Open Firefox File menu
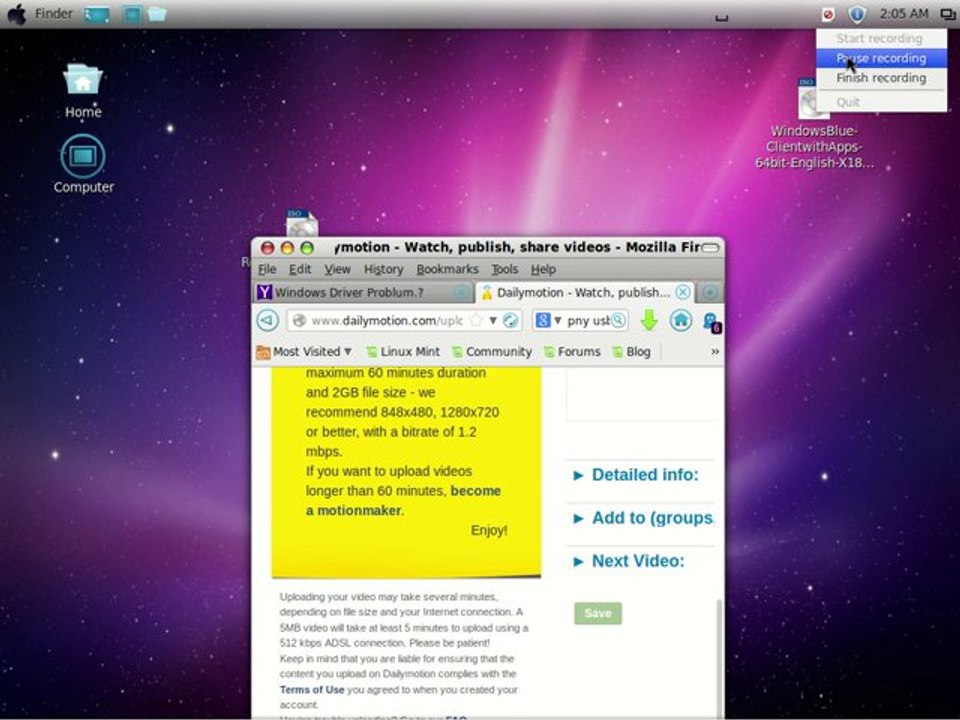Screen dimensions: 960x720 tap(267, 269)
